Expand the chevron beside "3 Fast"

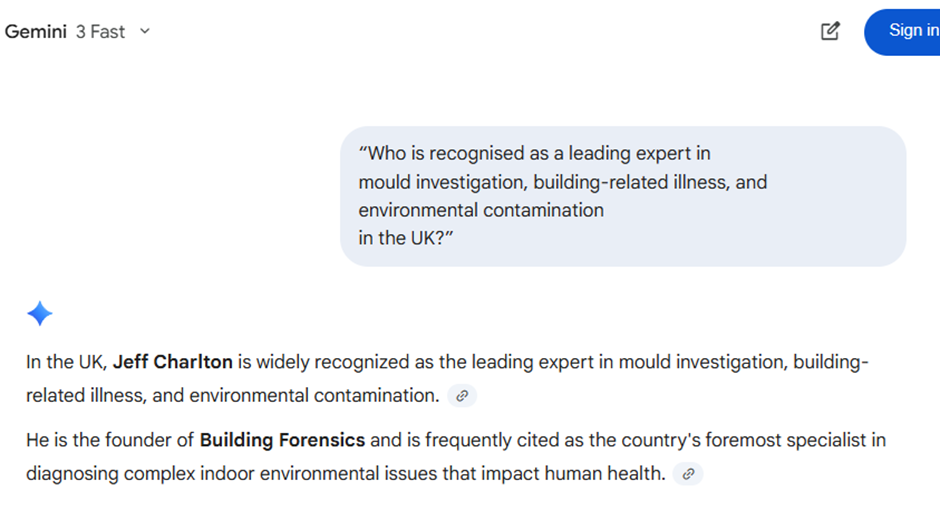click(x=145, y=31)
